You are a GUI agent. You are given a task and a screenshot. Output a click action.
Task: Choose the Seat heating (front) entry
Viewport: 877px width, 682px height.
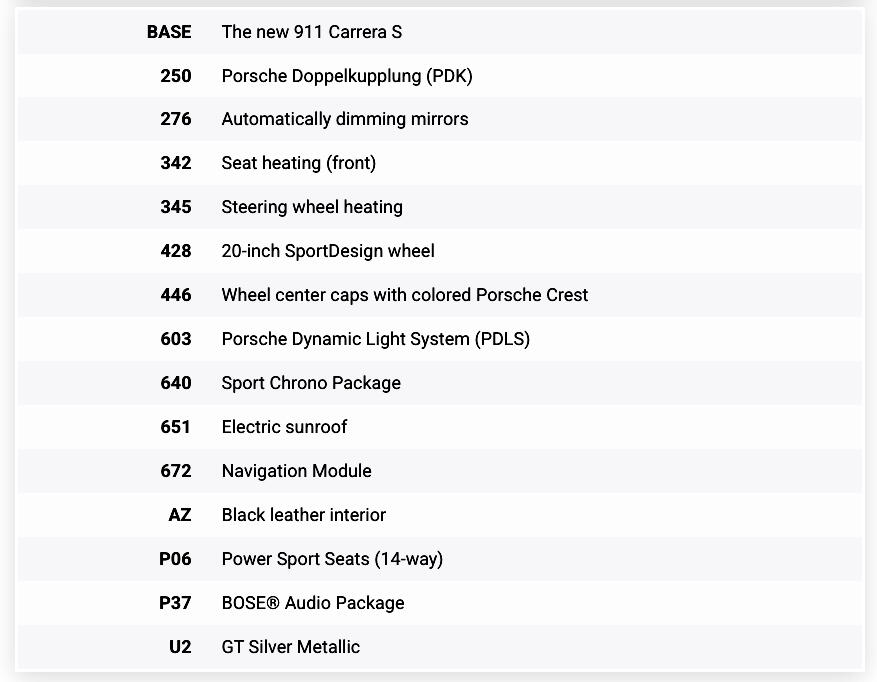point(299,163)
